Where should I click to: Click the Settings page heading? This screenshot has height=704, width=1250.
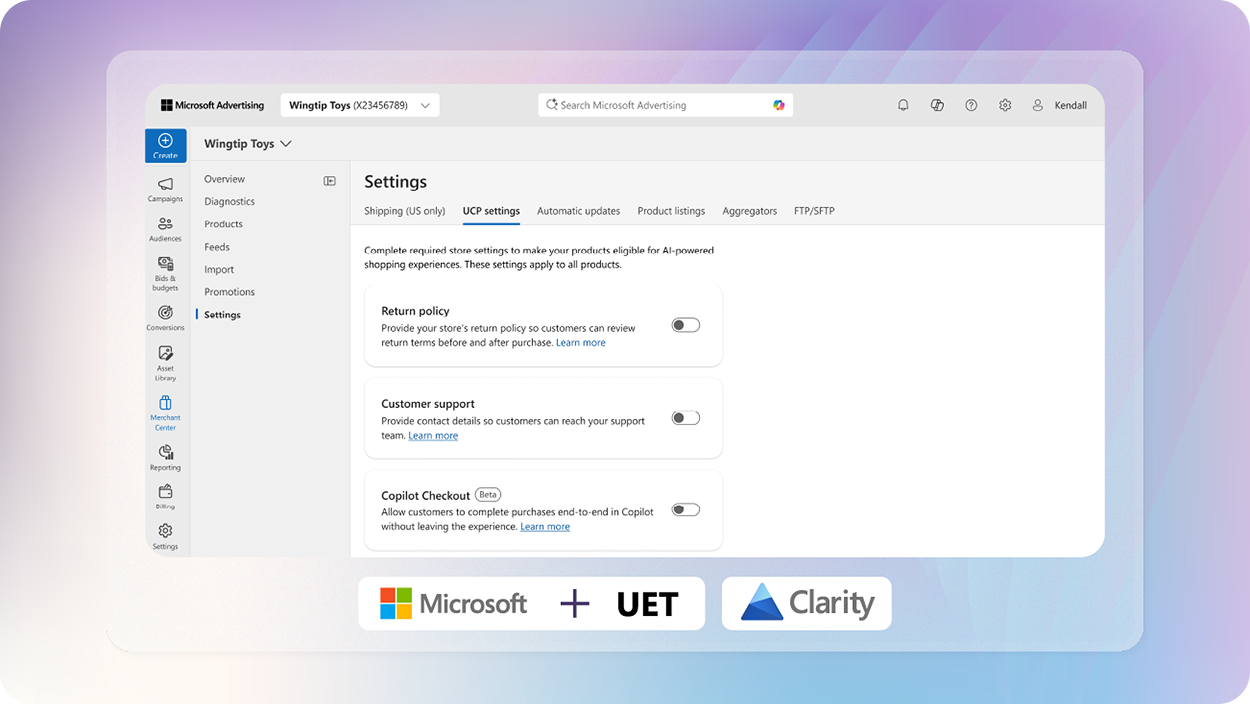[x=396, y=182]
